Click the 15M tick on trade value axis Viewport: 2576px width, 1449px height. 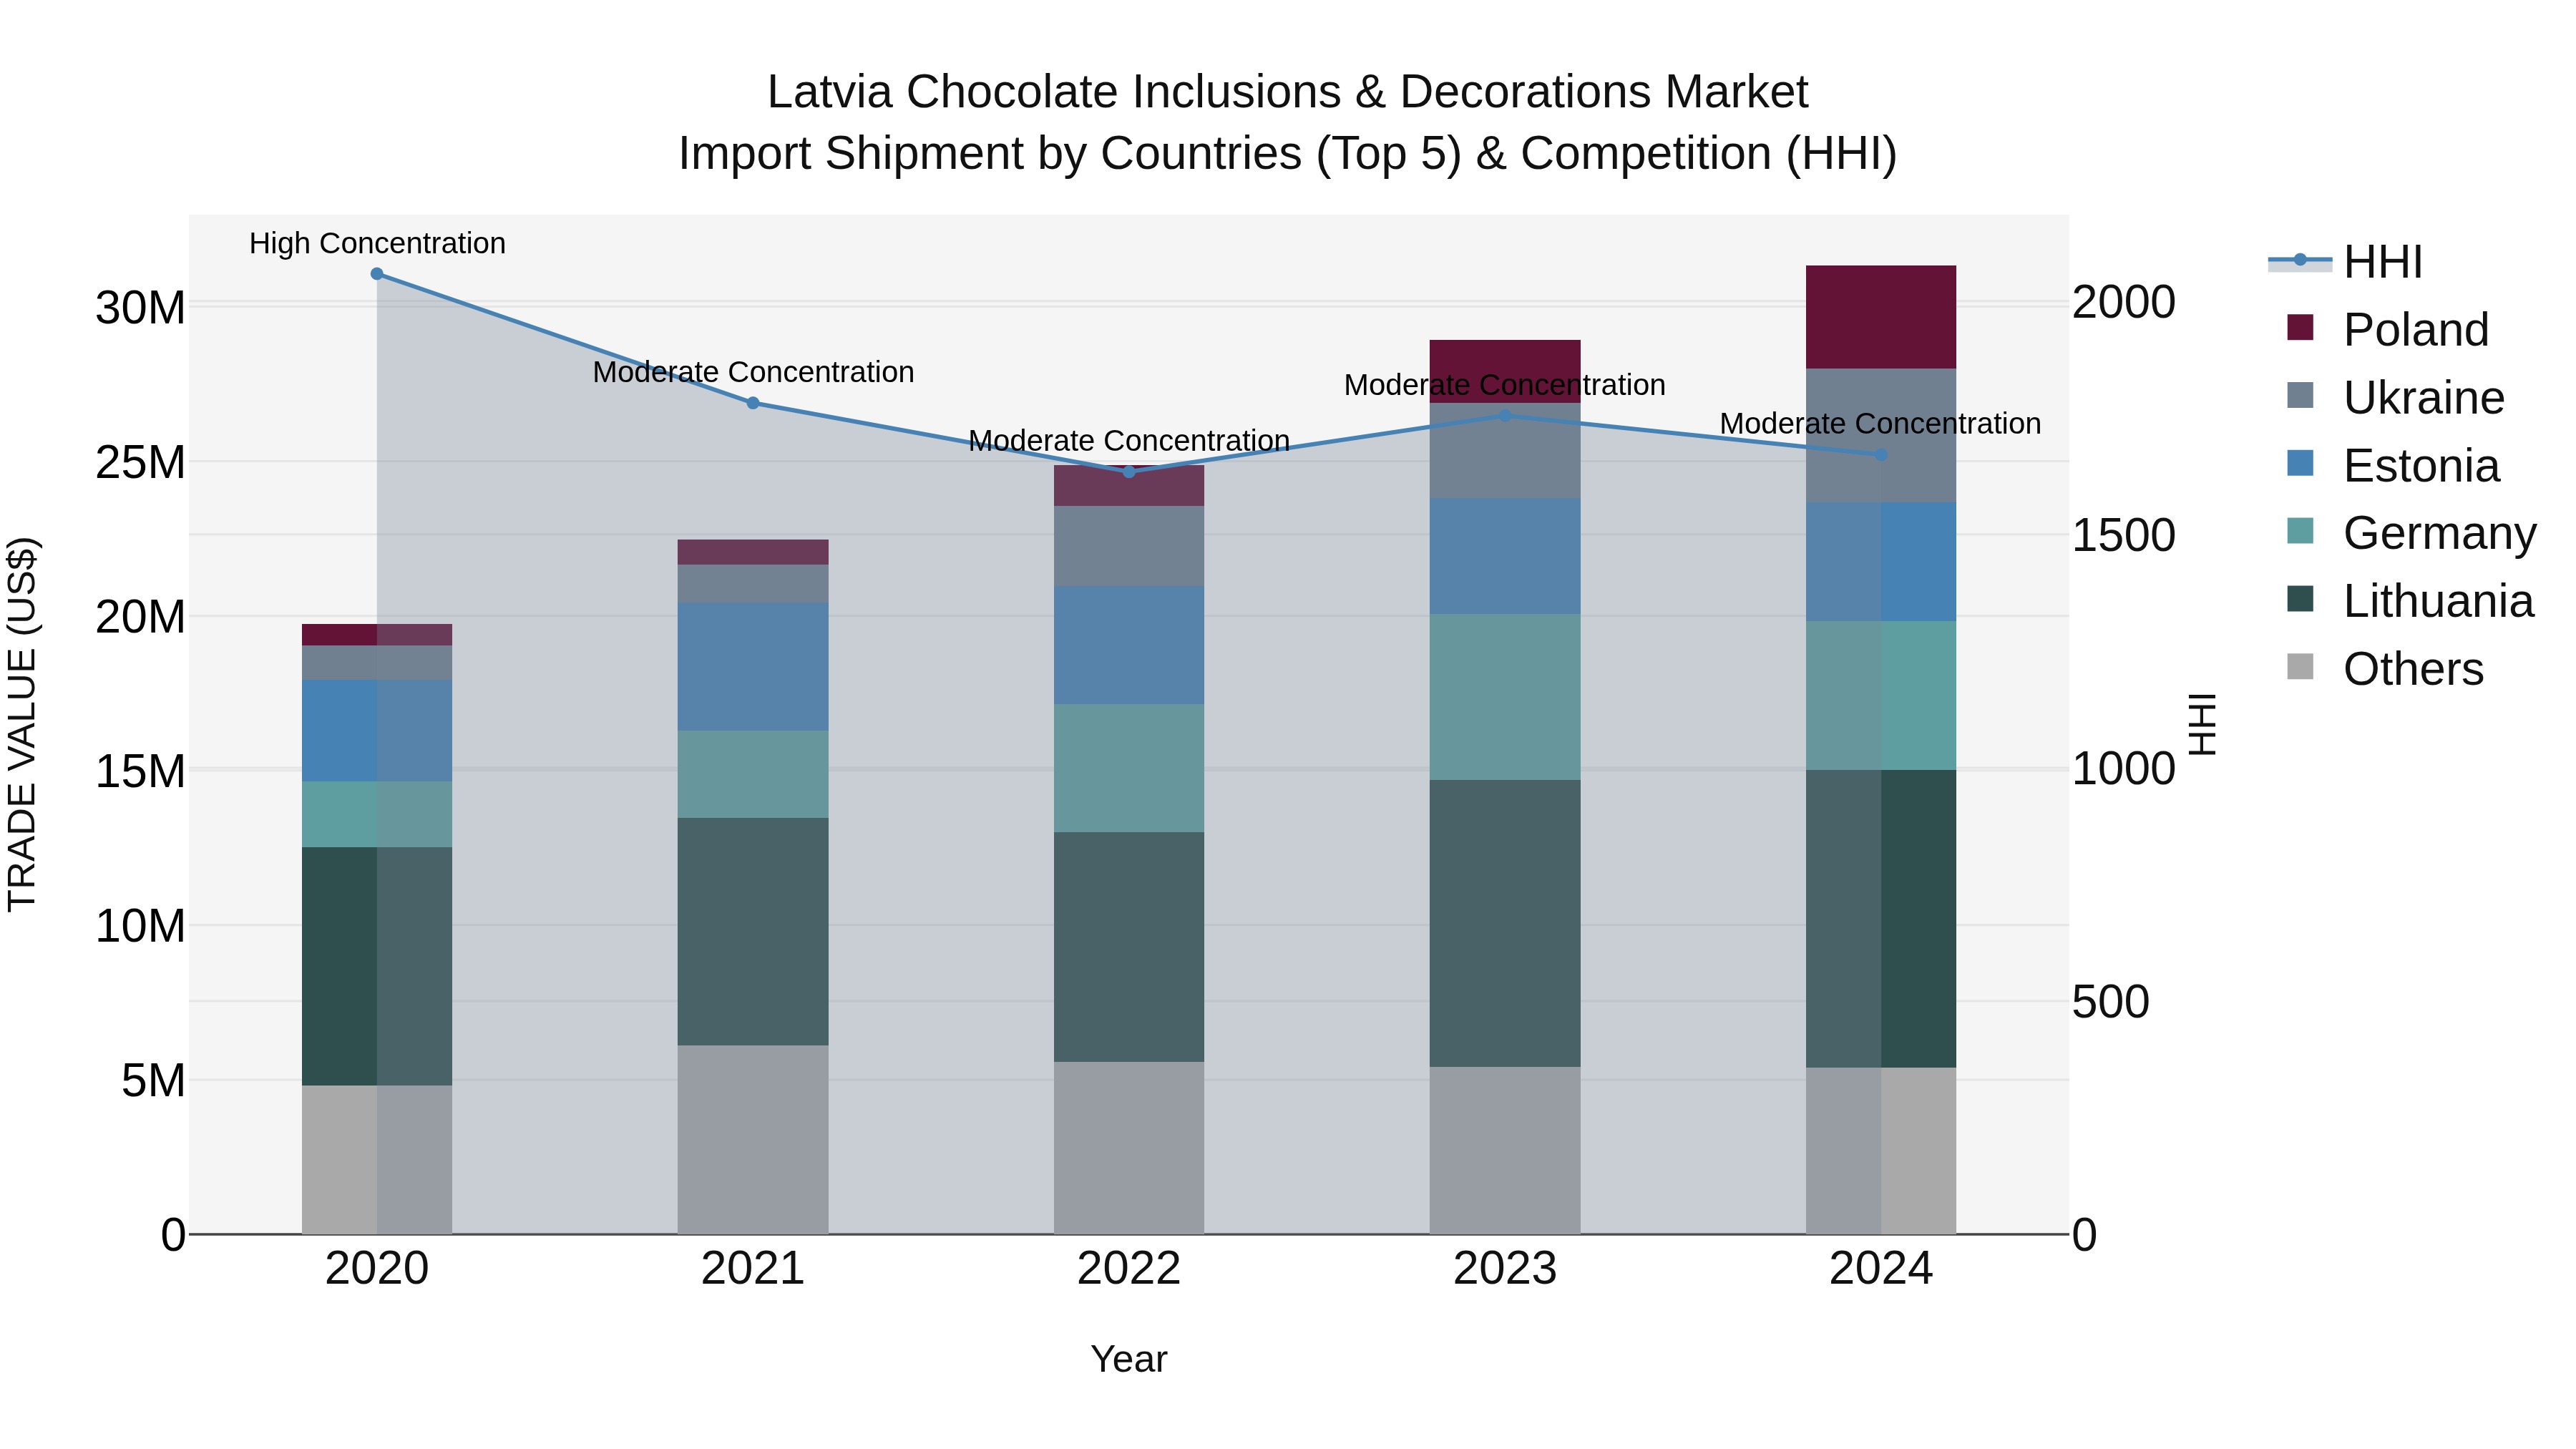(140, 772)
